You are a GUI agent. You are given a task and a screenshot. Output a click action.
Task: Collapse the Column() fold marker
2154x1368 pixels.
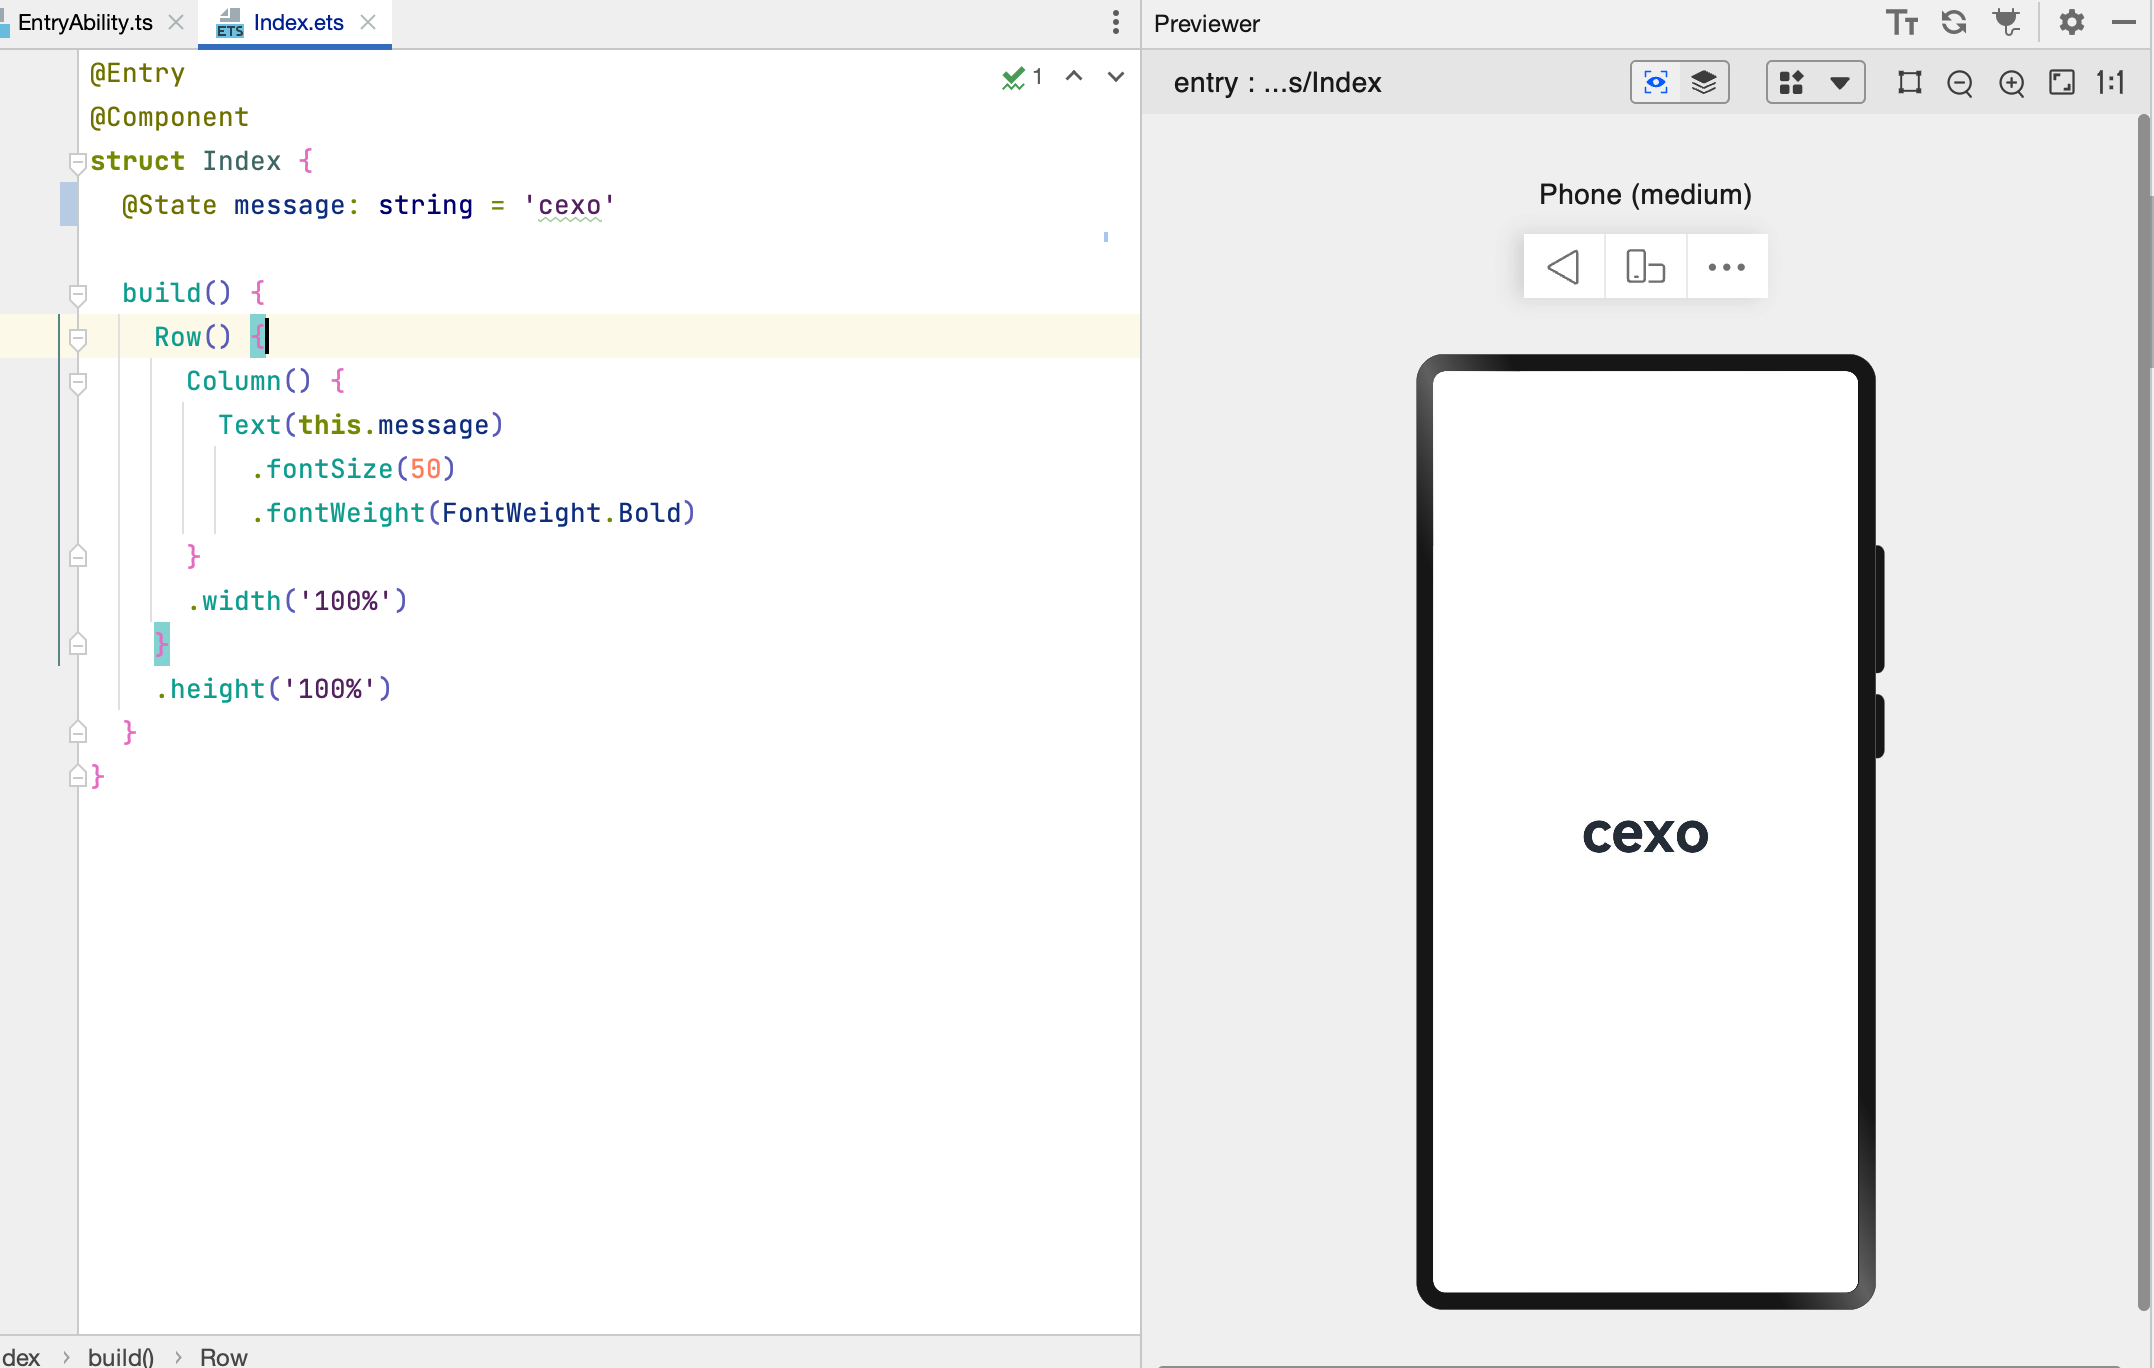click(78, 382)
